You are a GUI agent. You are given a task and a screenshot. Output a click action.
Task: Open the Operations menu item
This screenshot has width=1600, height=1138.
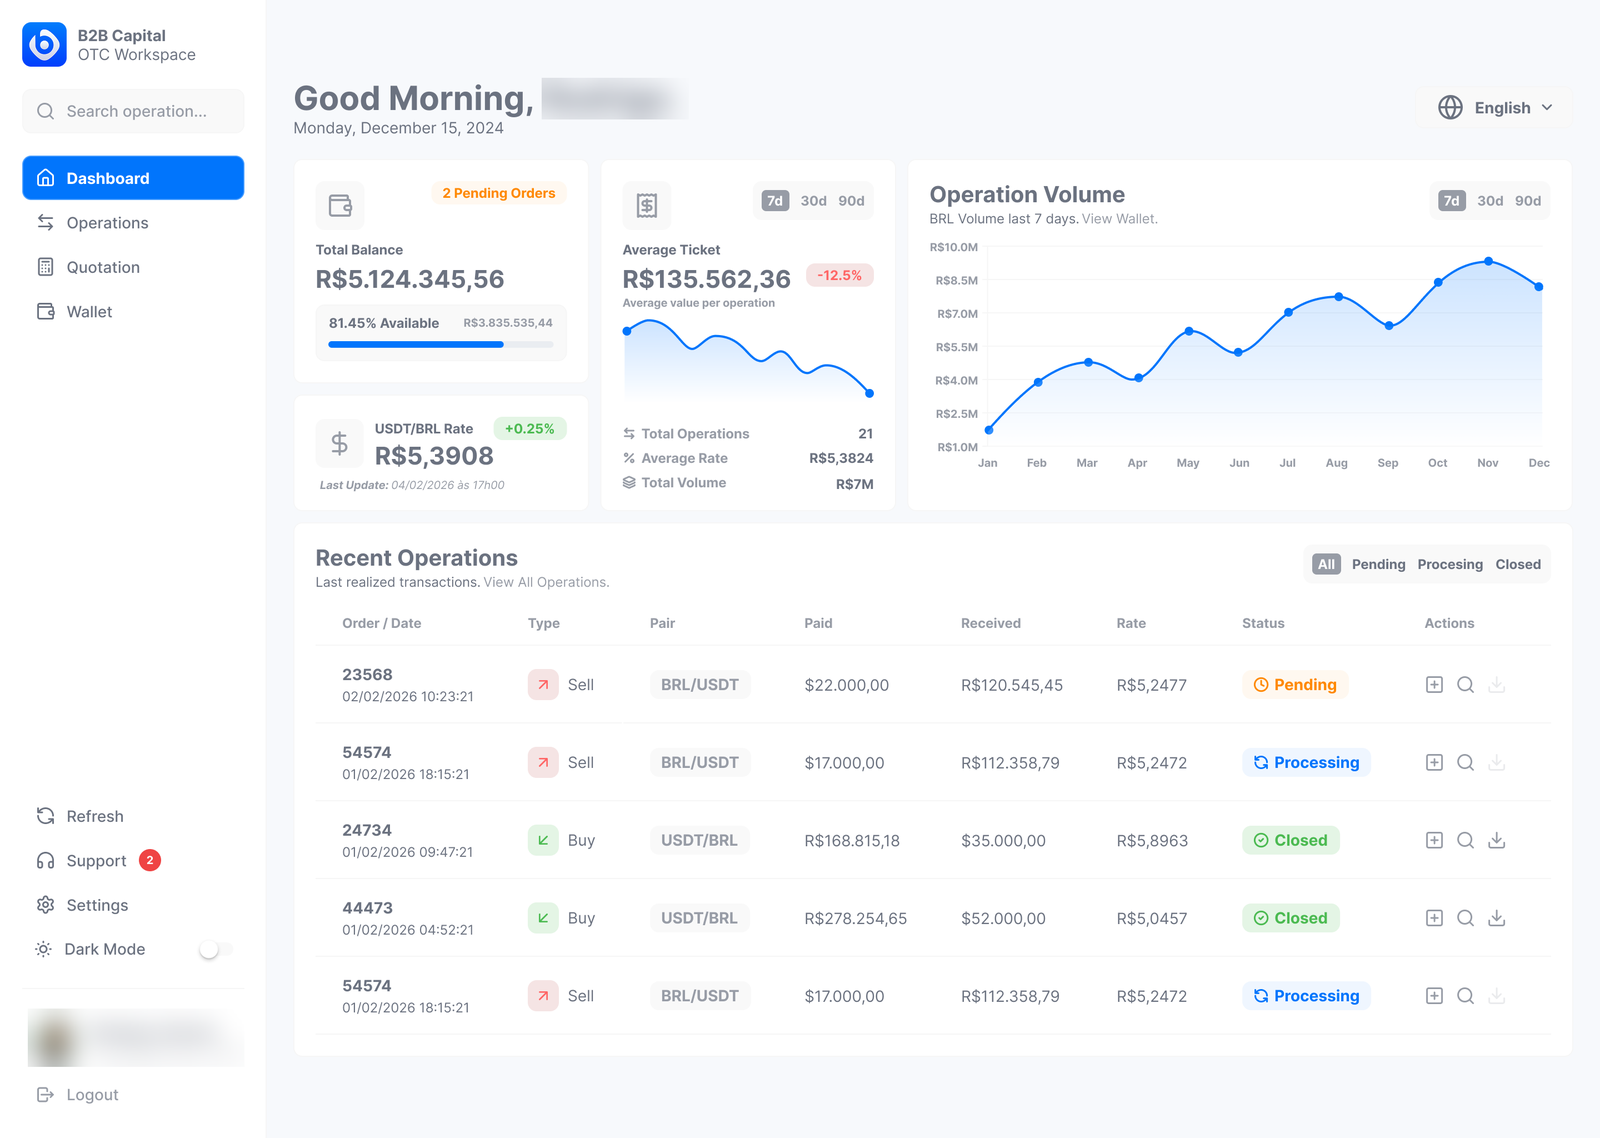(133, 223)
